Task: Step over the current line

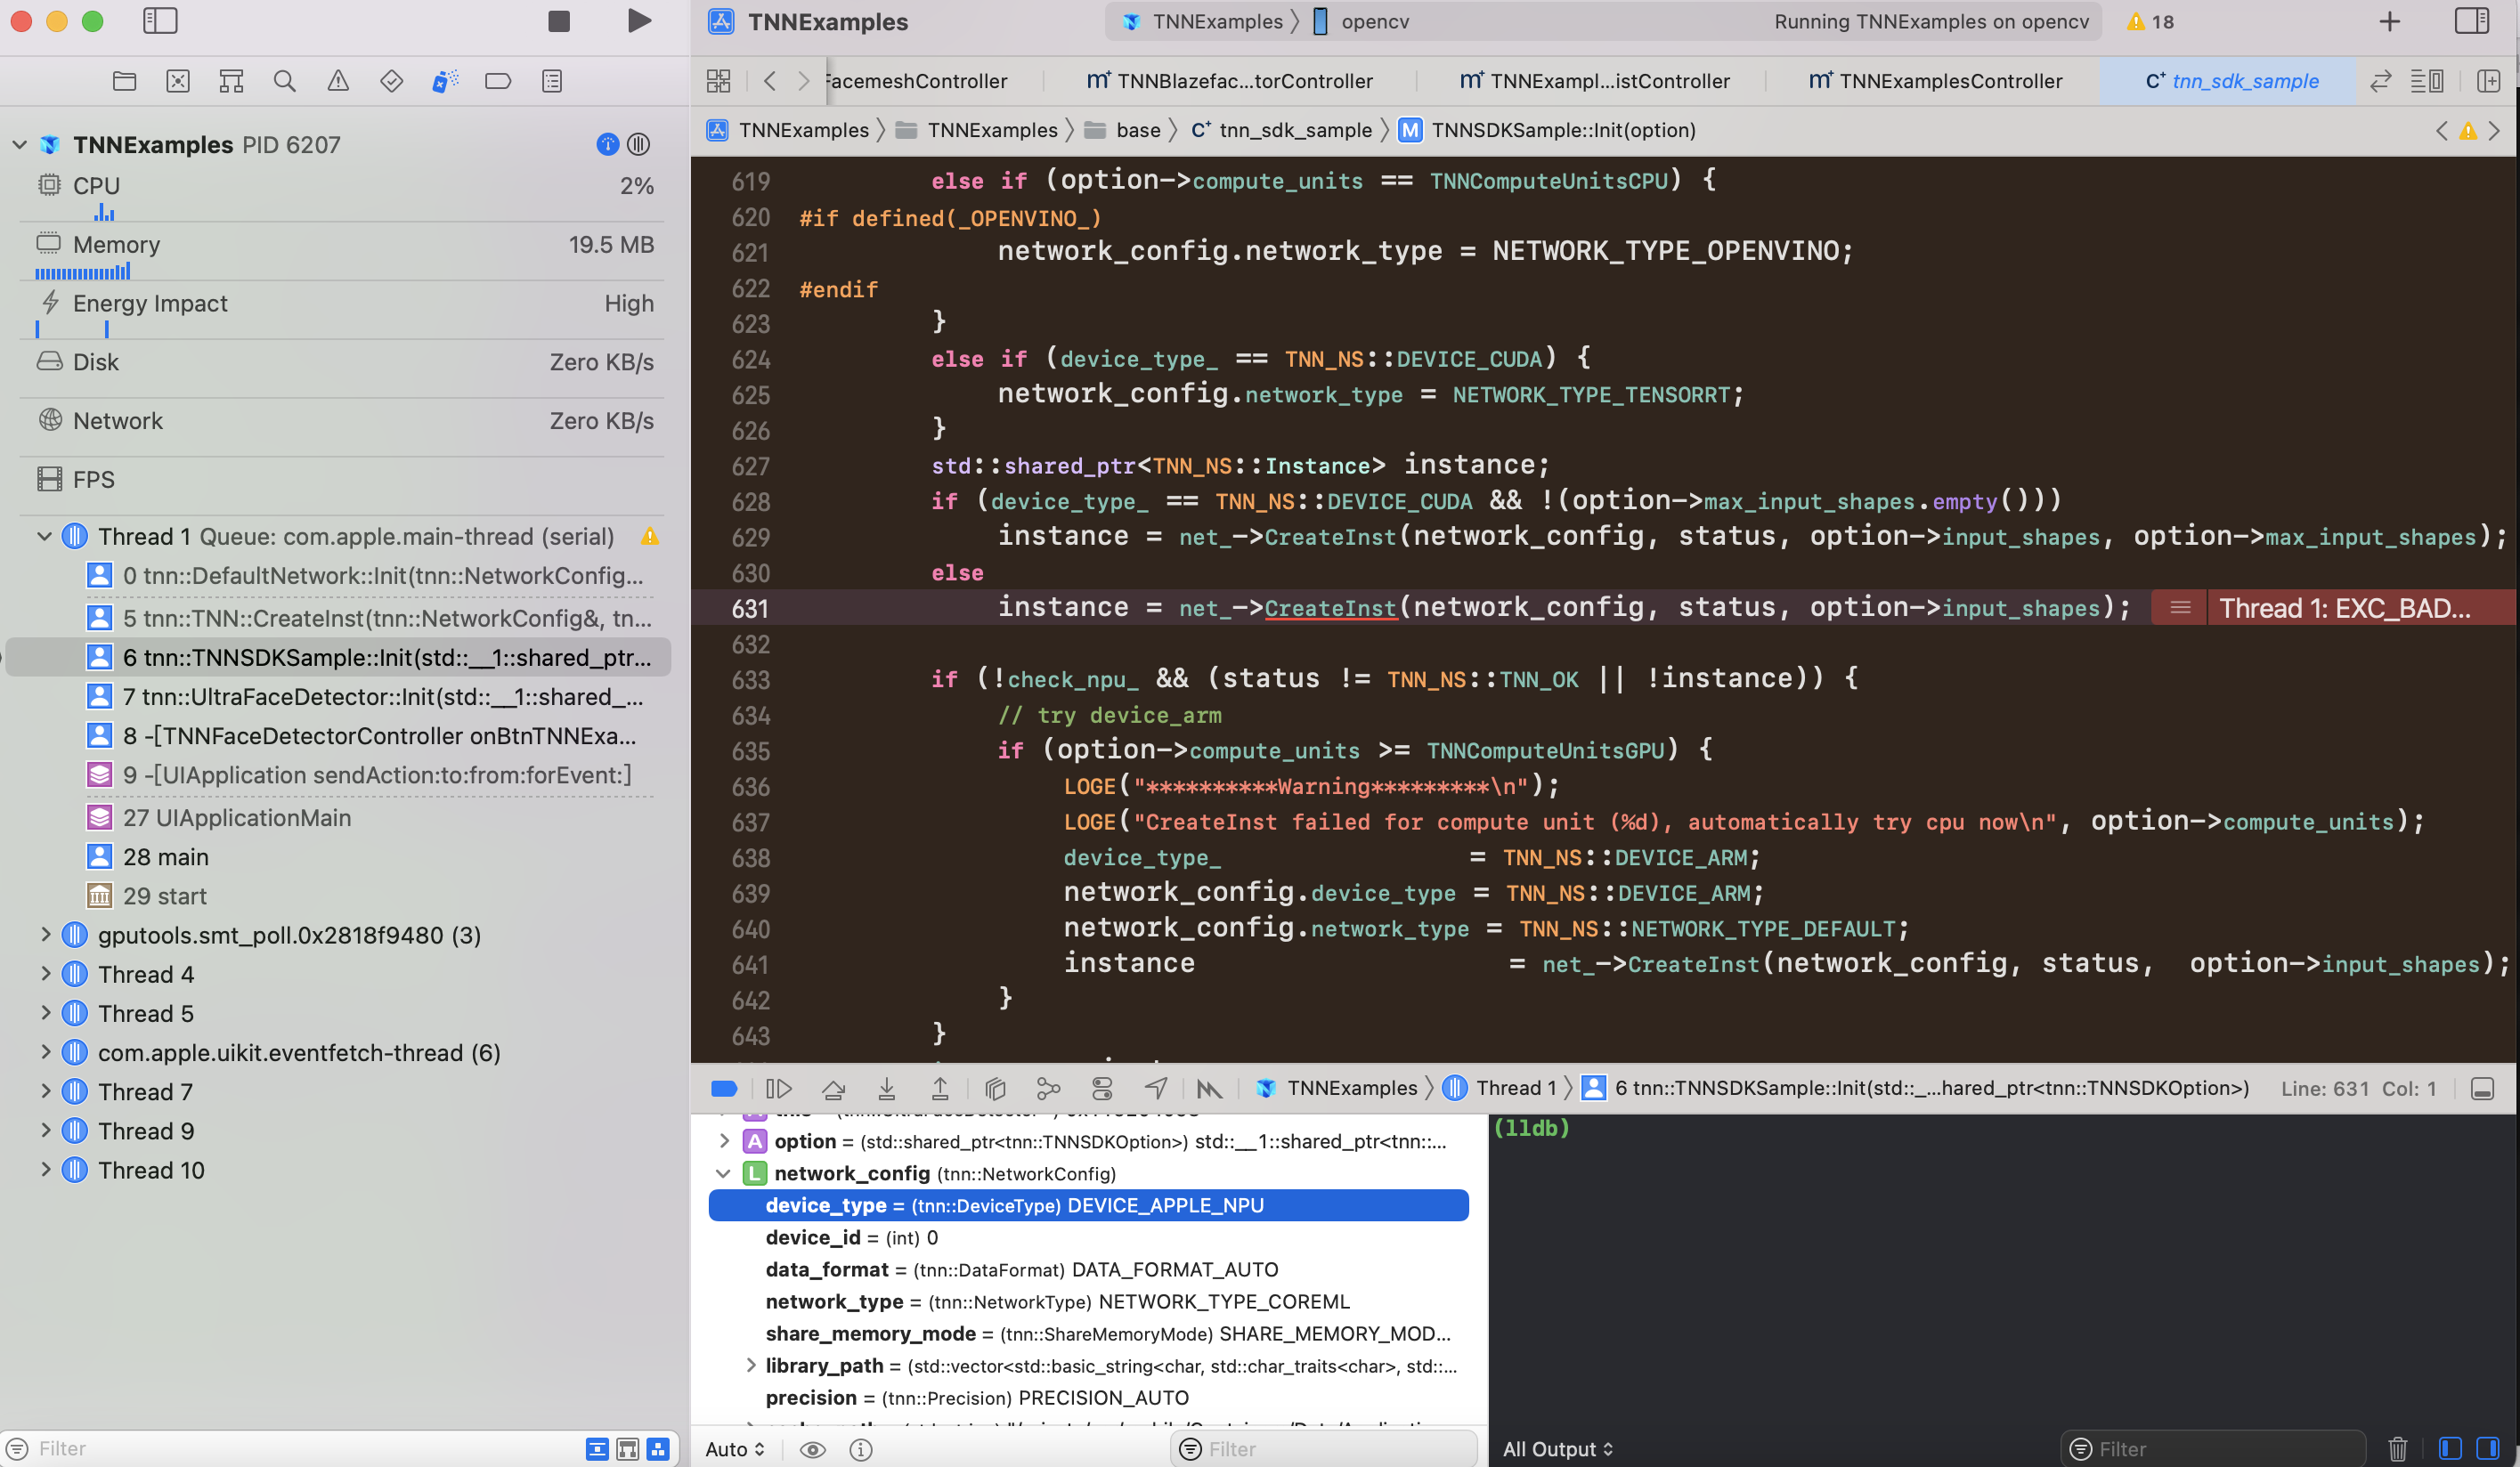Action: [834, 1088]
